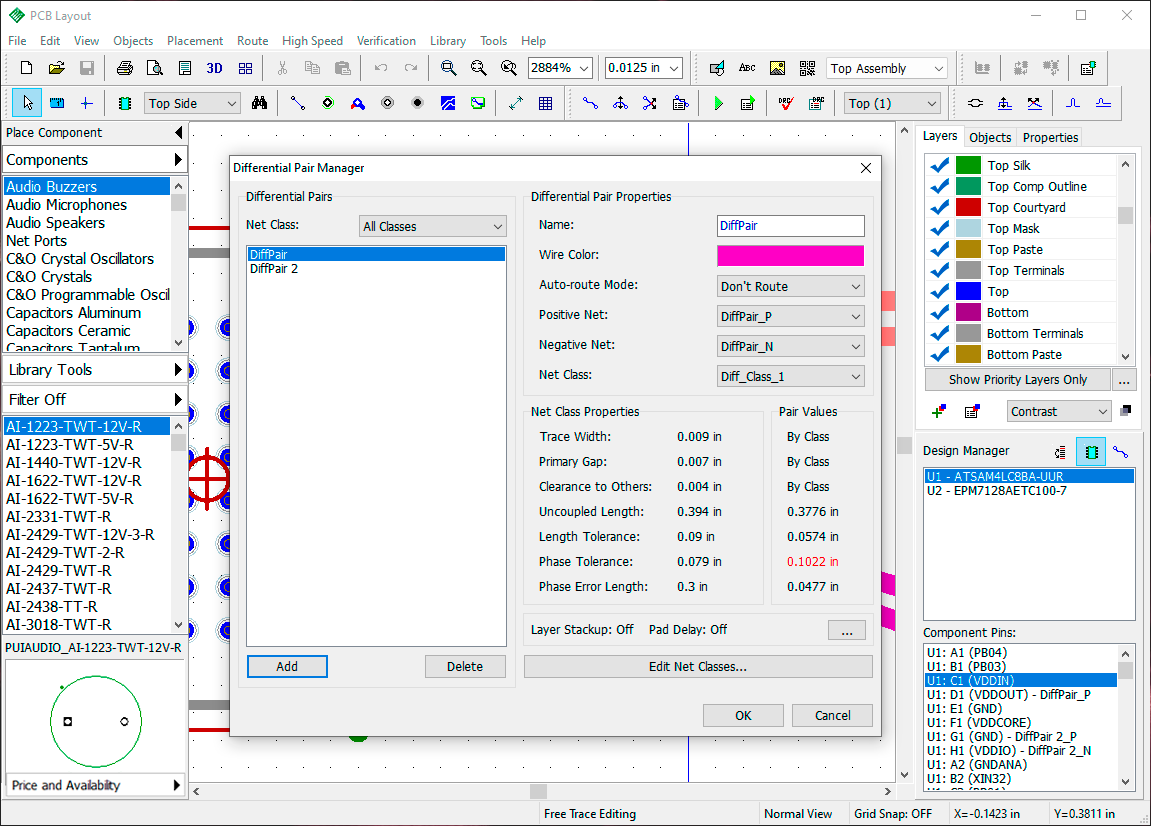This screenshot has height=826, width=1151.
Task: Open the 3D preview
Action: [214, 68]
